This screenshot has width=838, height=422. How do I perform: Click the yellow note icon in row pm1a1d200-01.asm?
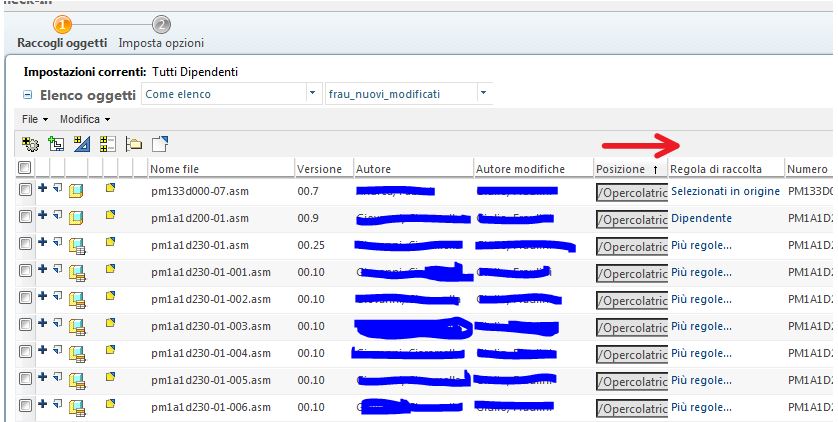point(110,215)
